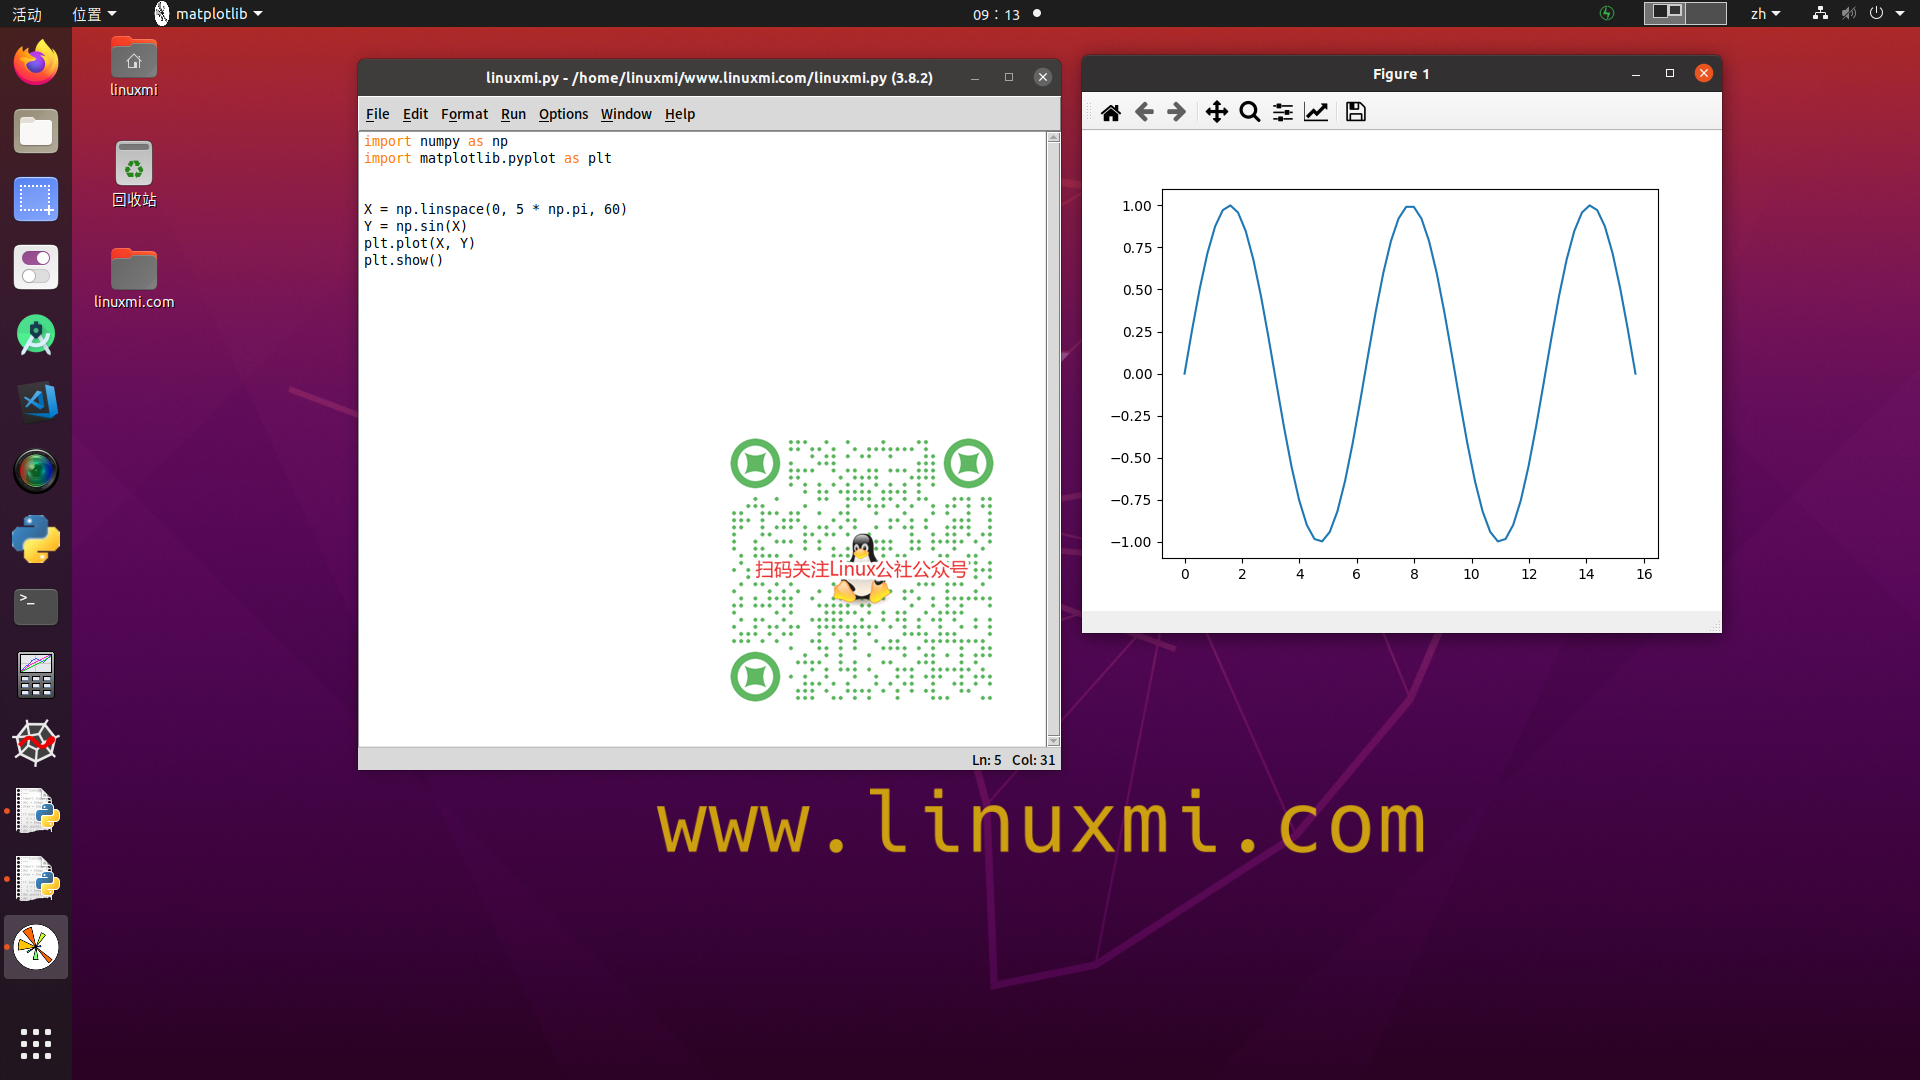Expand the matplotlib app menu in top bar
Viewport: 1920px width, 1080px height.
coord(208,14)
